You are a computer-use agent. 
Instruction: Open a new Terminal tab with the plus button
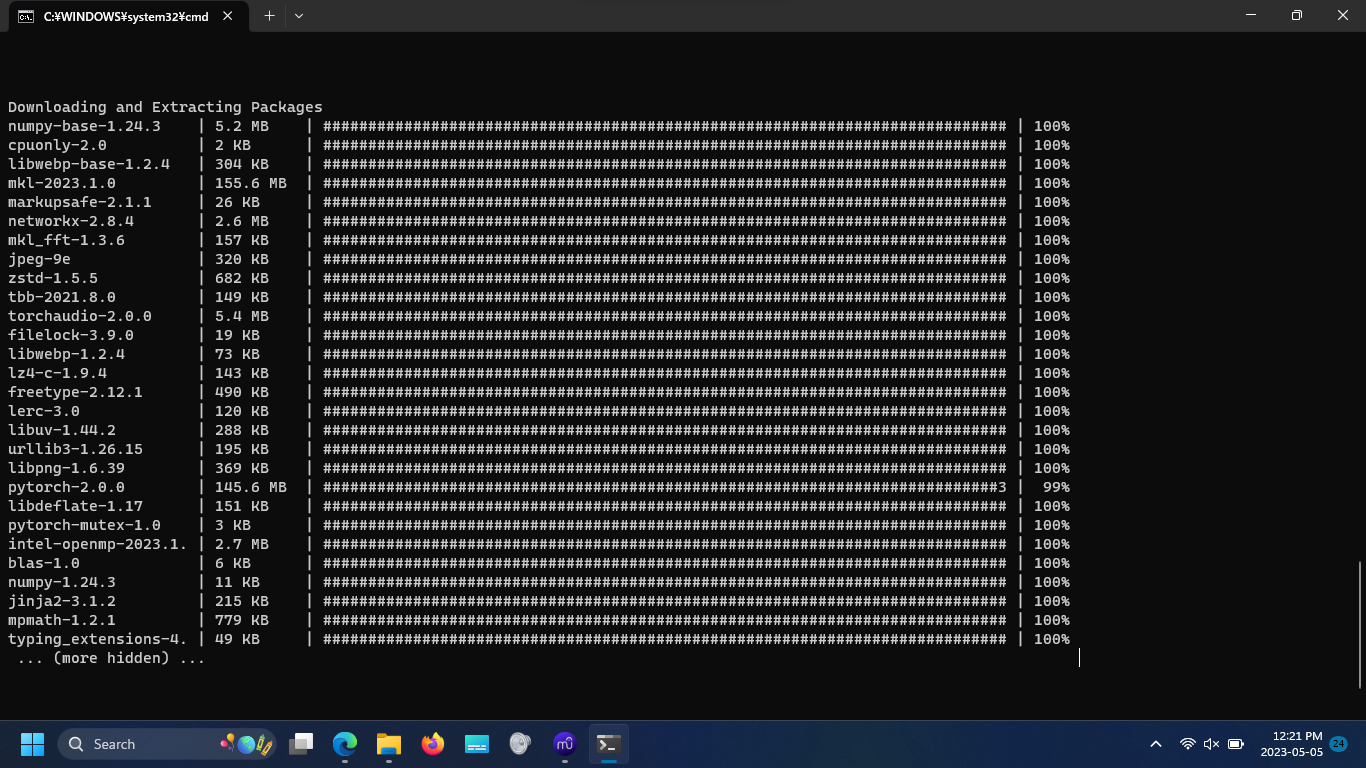click(270, 15)
